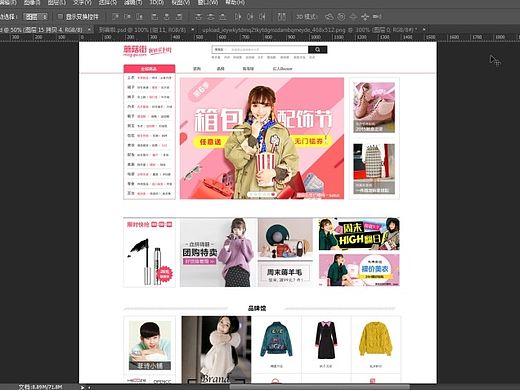This screenshot has height=390, width=520.
Task: Click the pink shoes promo image on canvas
Action: click(x=374, y=107)
